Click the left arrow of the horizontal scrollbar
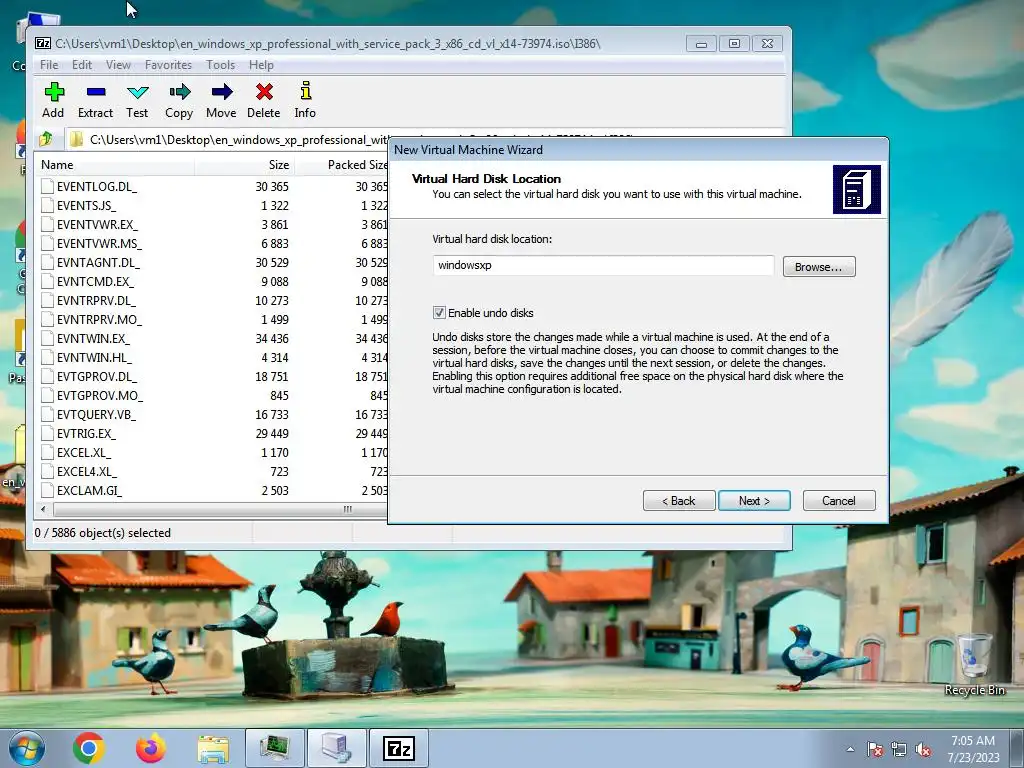Viewport: 1024px width, 768px height. (44, 509)
